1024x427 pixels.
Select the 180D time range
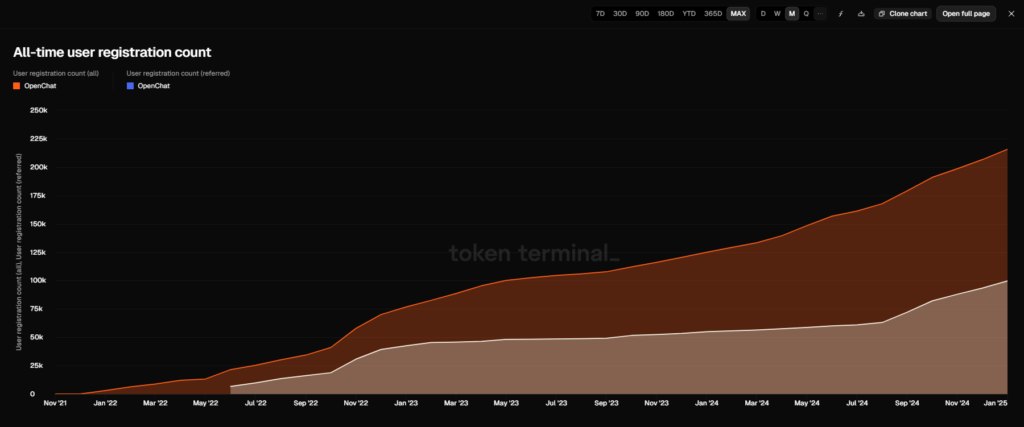[x=665, y=14]
